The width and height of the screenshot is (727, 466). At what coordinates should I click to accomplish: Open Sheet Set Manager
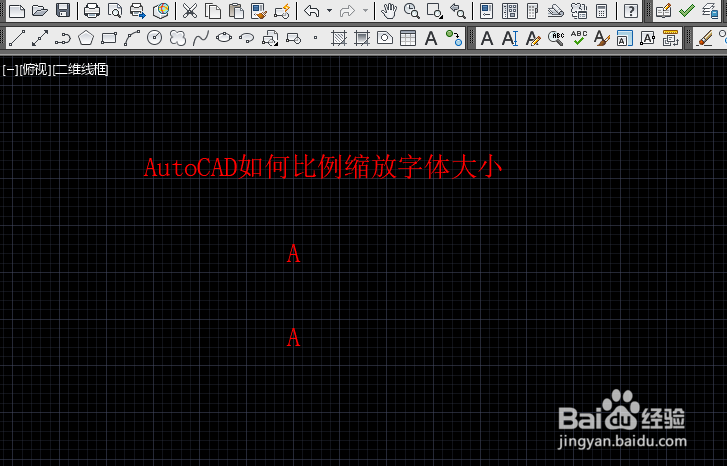[x=555, y=10]
